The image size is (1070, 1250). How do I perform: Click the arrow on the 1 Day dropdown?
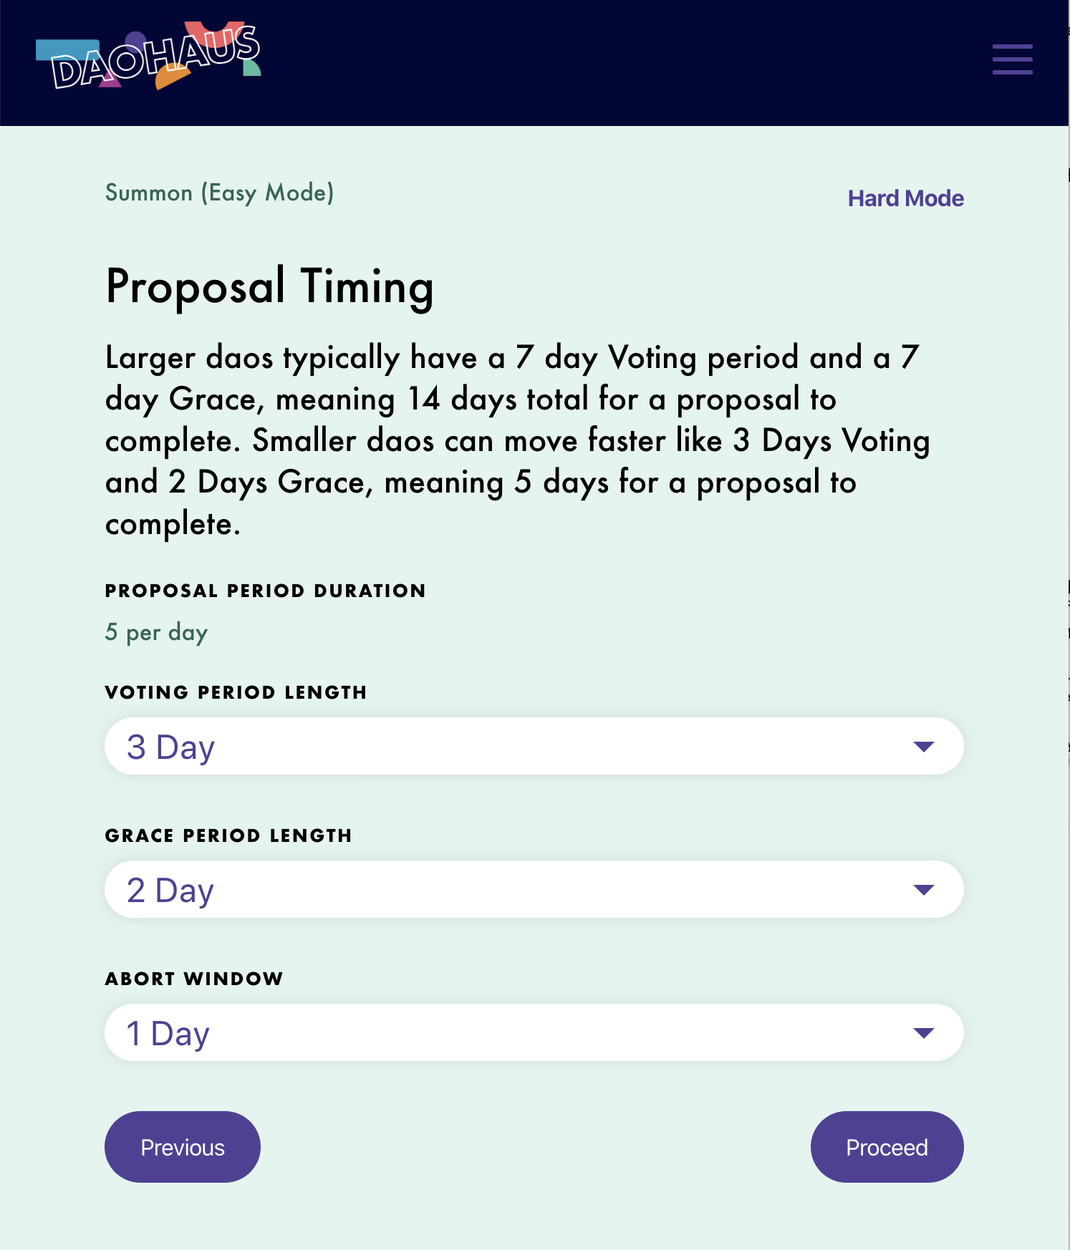(x=923, y=1033)
